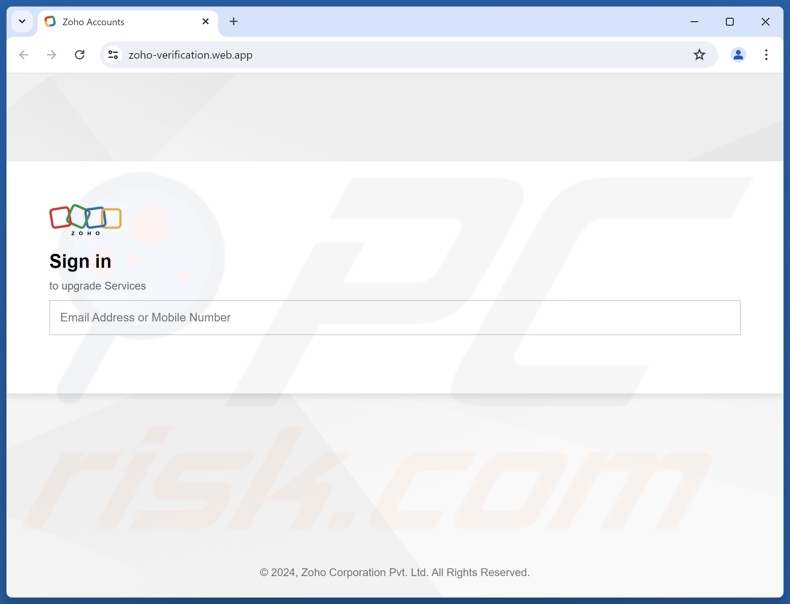Image resolution: width=790 pixels, height=604 pixels.
Task: Close the Zoho Accounts tab
Action: [206, 22]
